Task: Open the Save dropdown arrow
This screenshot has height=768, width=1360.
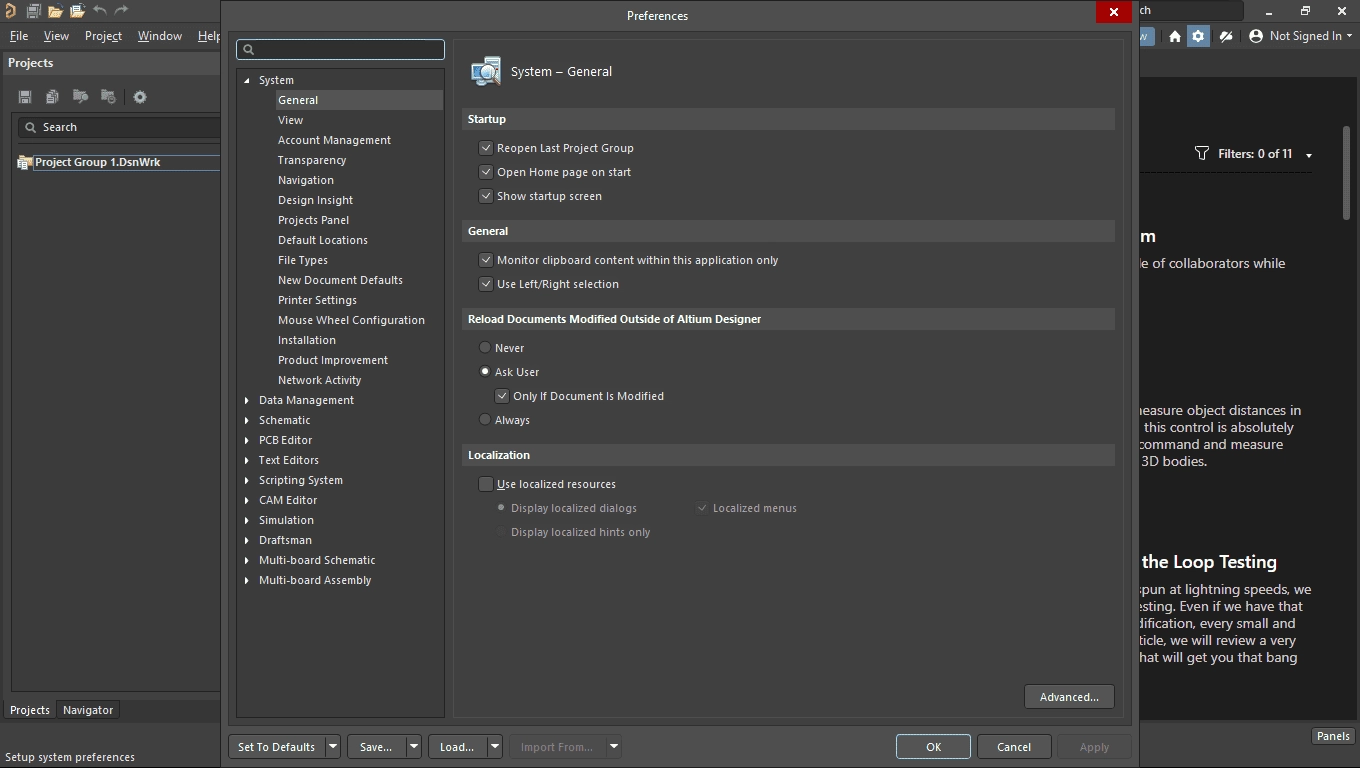Action: 413,747
